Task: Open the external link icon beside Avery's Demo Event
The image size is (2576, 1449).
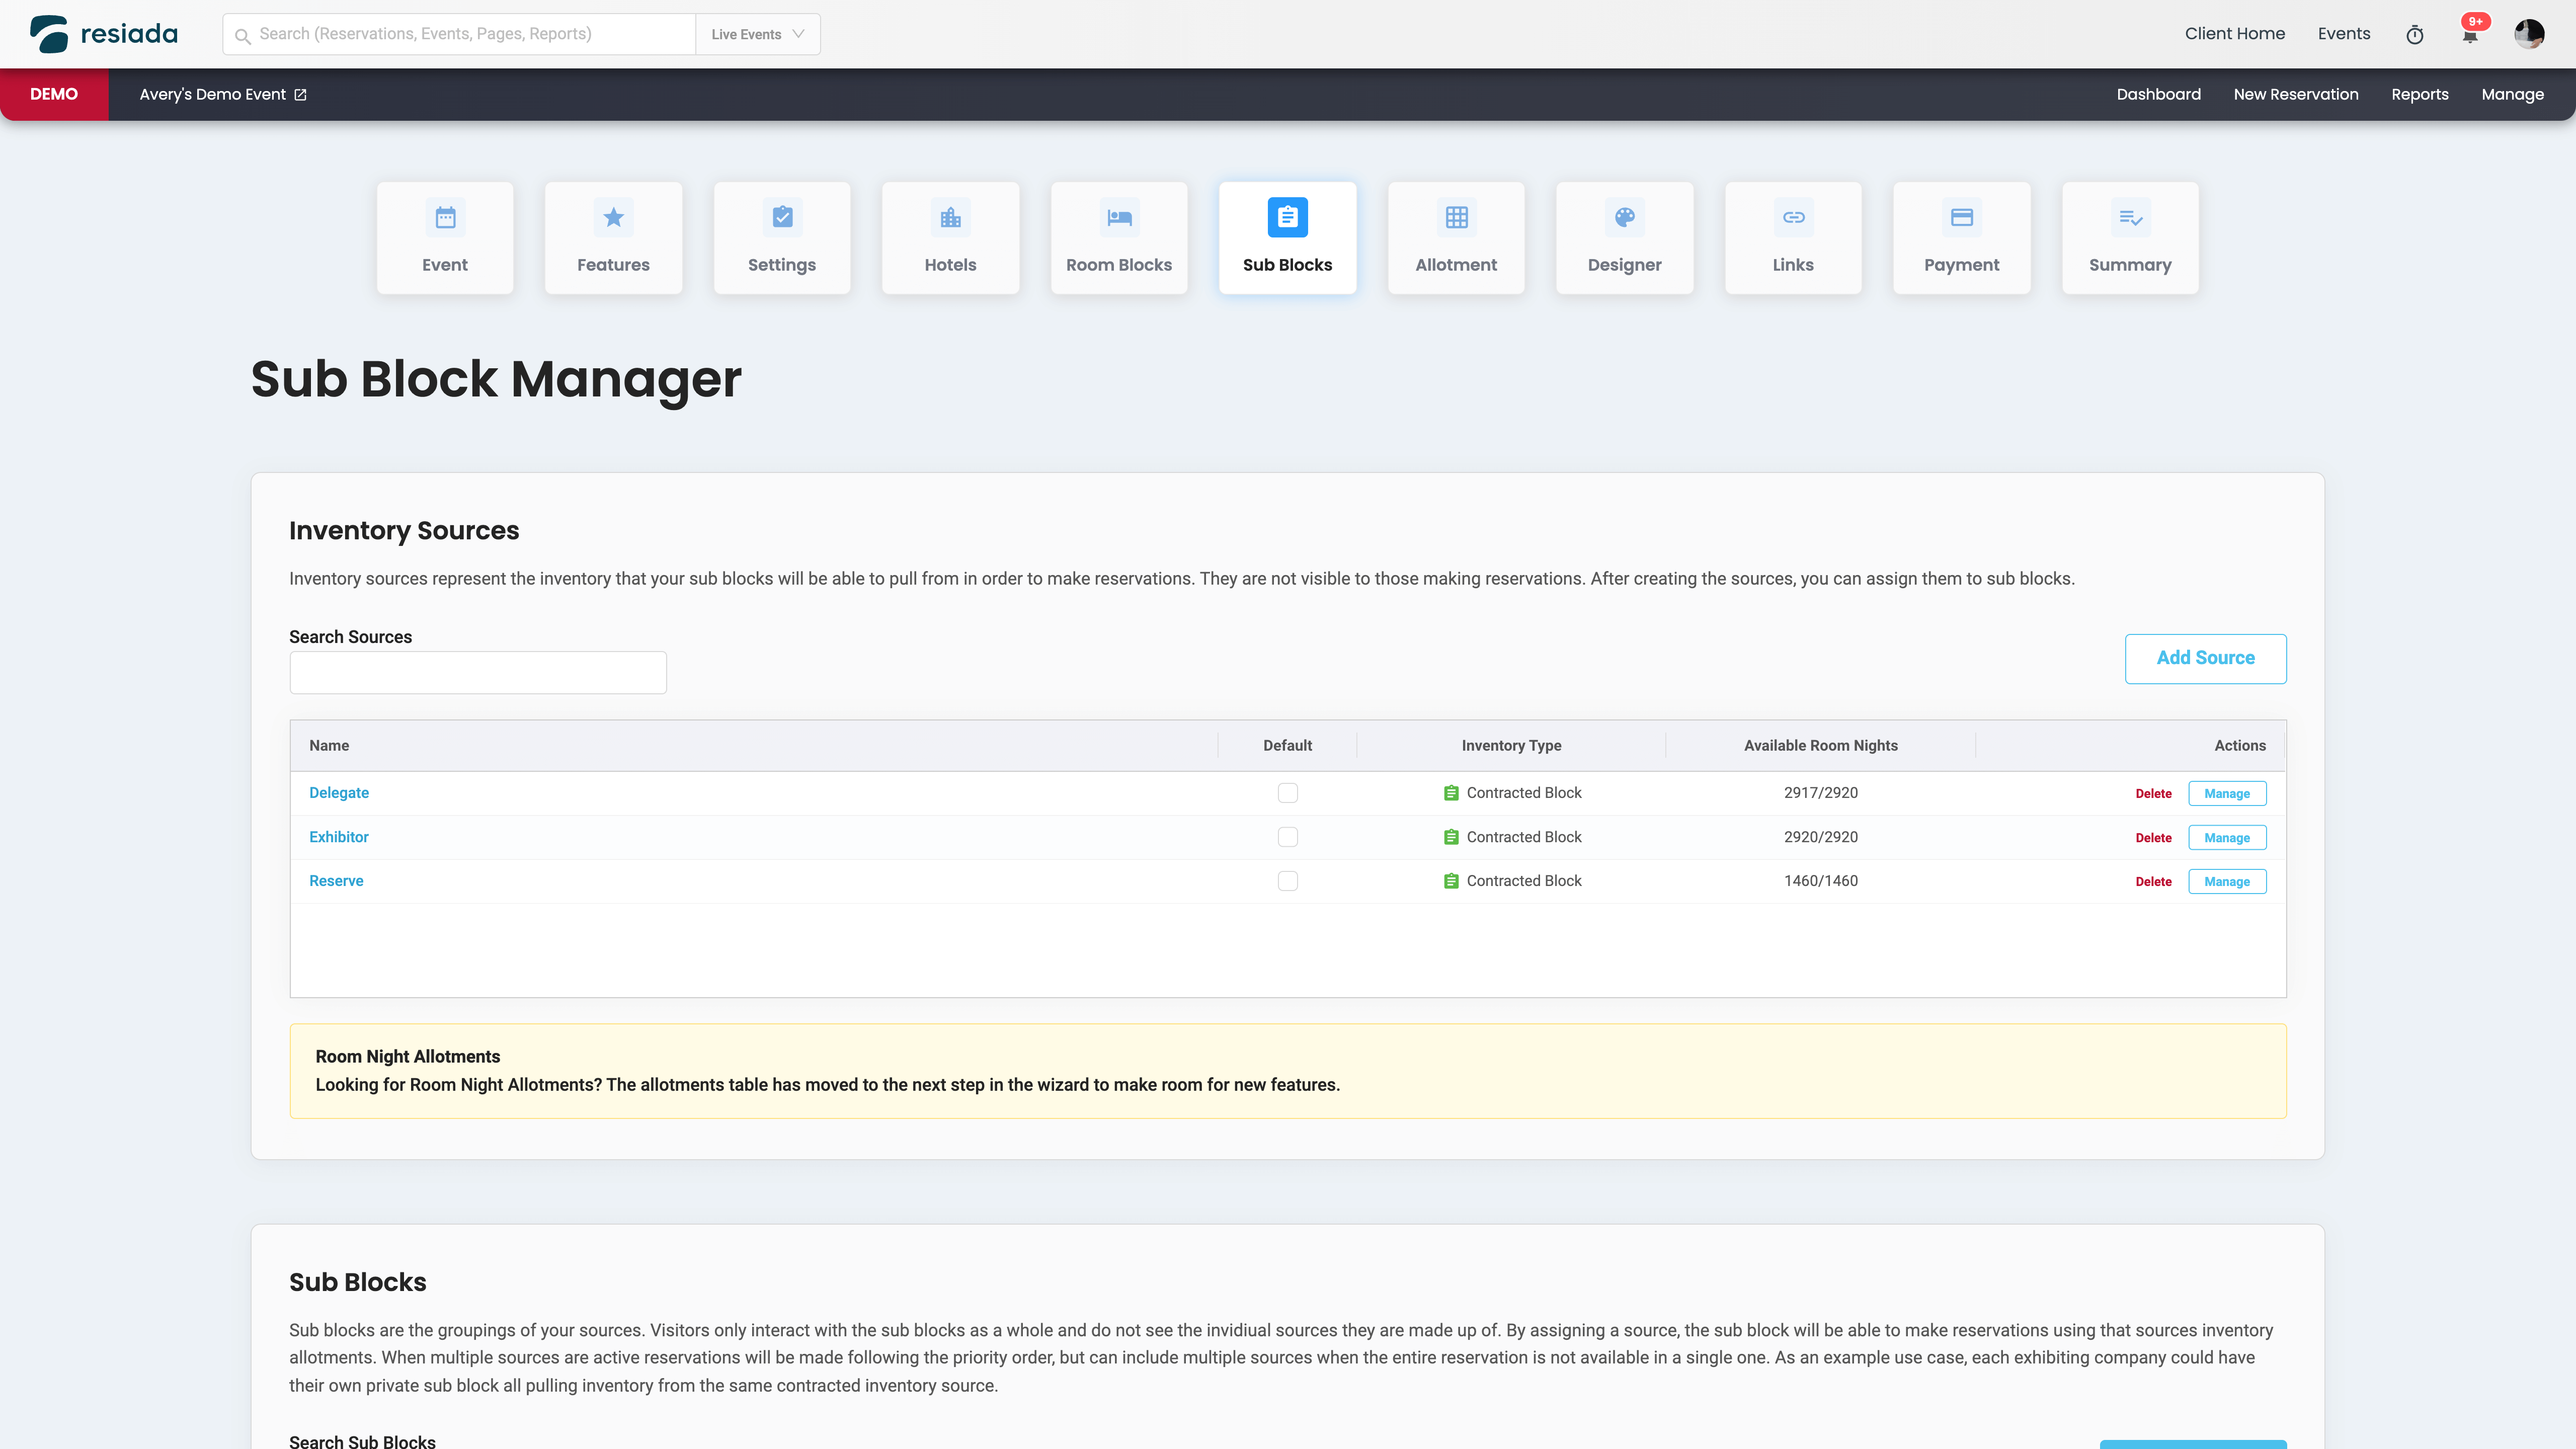Action: pyautogui.click(x=300, y=95)
